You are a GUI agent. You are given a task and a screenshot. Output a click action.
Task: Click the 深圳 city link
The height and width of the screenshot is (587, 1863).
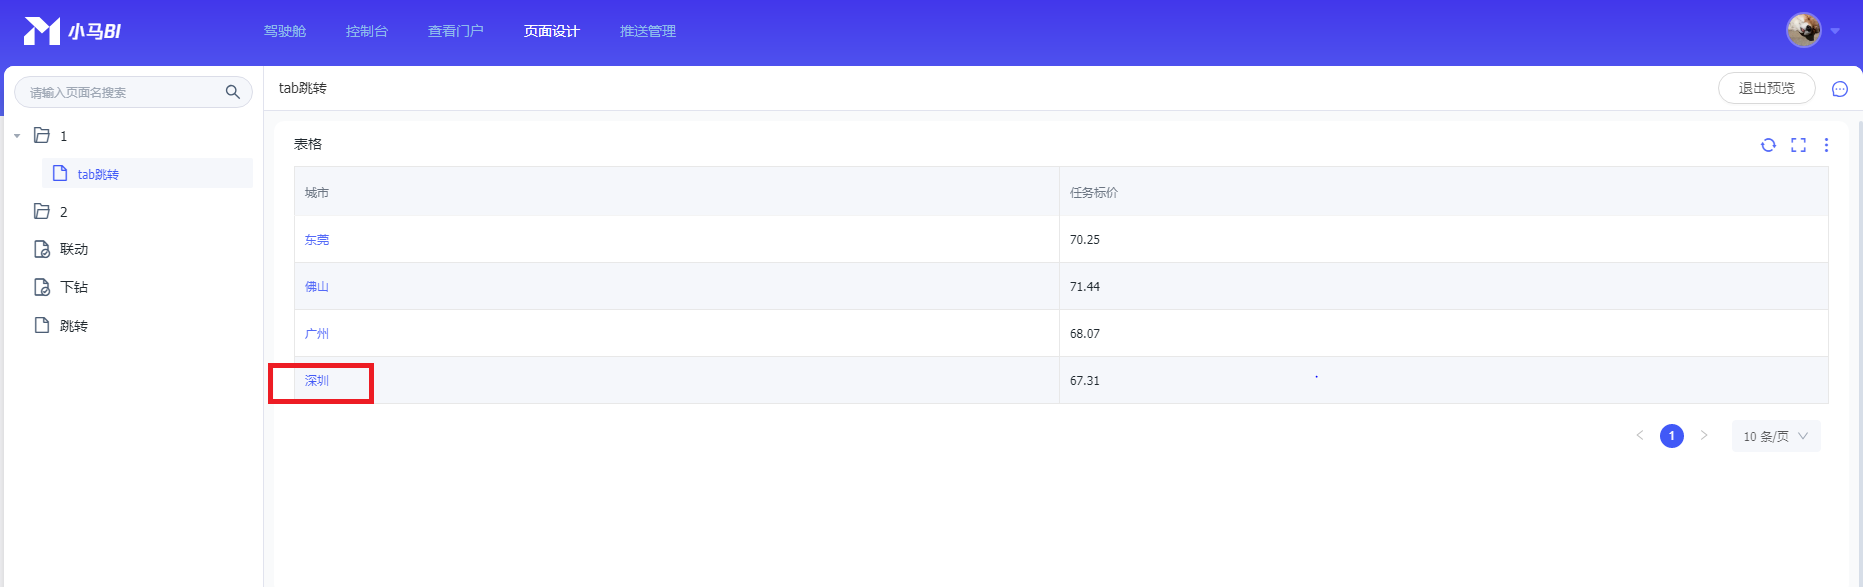[x=317, y=380]
